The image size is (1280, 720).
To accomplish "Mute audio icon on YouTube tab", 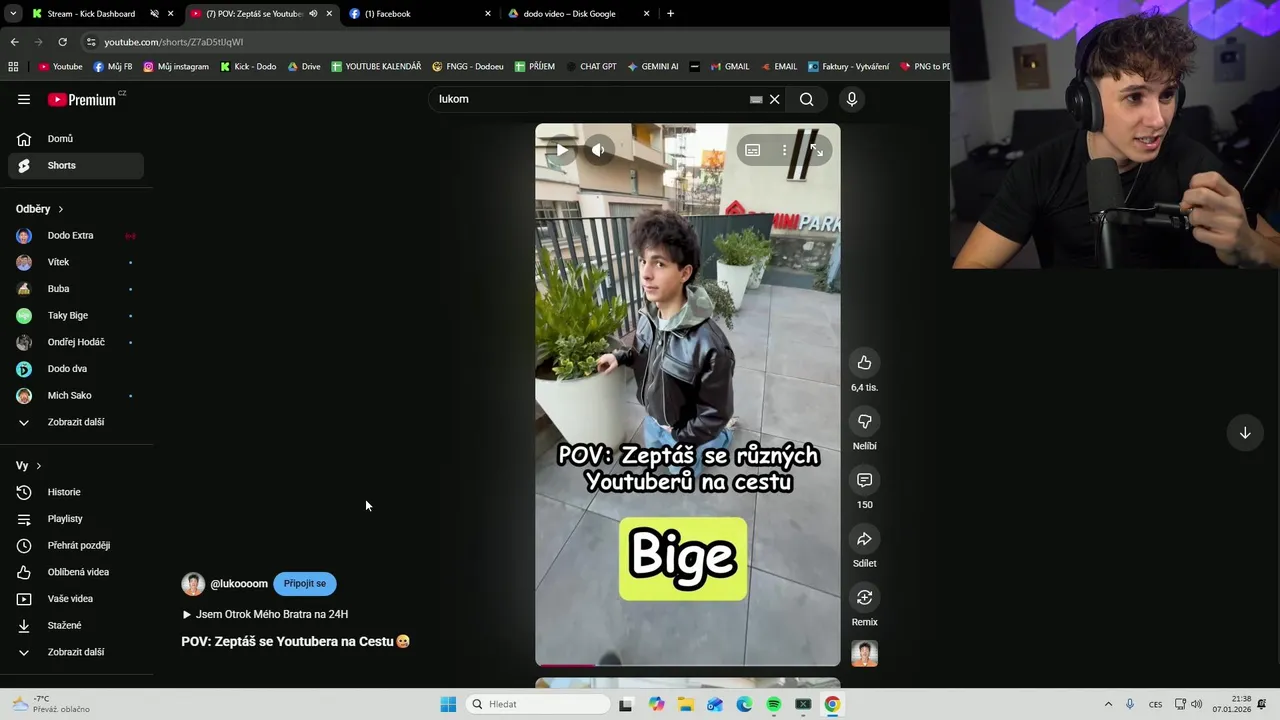I will coord(313,14).
